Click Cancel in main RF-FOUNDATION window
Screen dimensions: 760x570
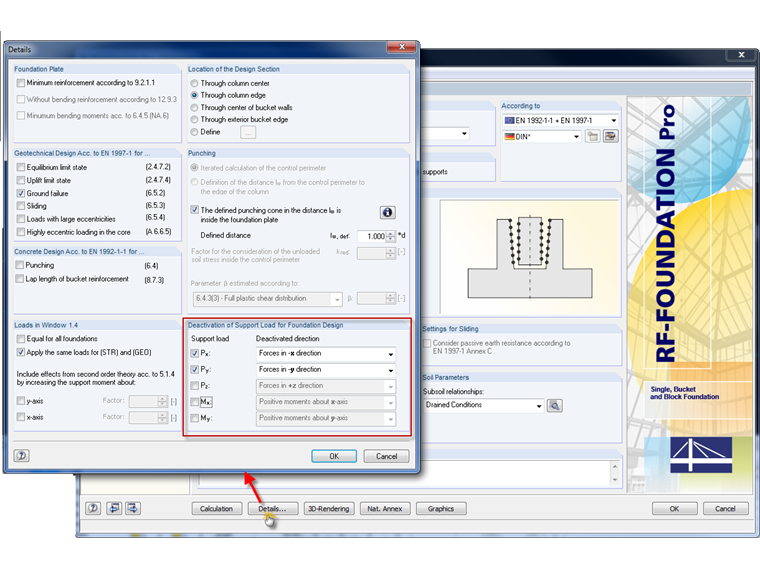pos(726,508)
